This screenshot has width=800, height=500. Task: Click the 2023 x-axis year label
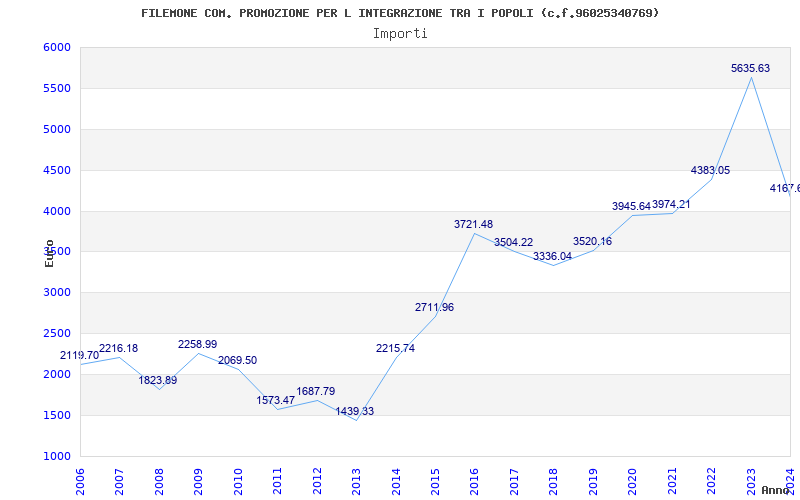coord(751,481)
